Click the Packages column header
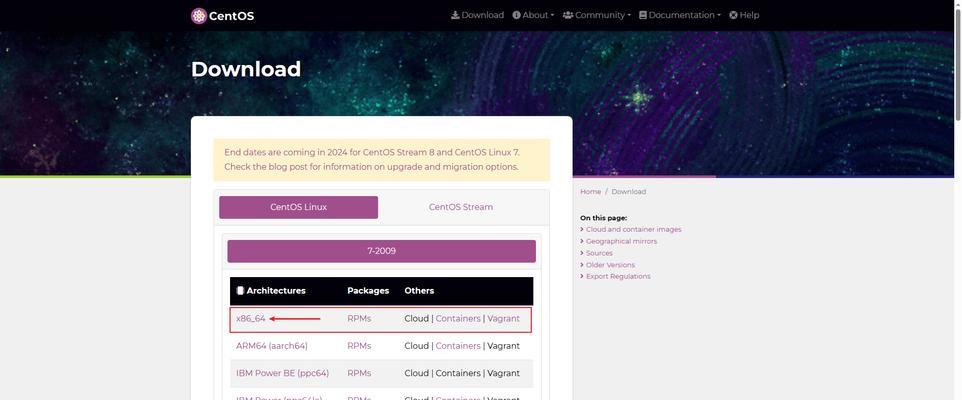The width and height of the screenshot is (962, 400). pyautogui.click(x=368, y=291)
